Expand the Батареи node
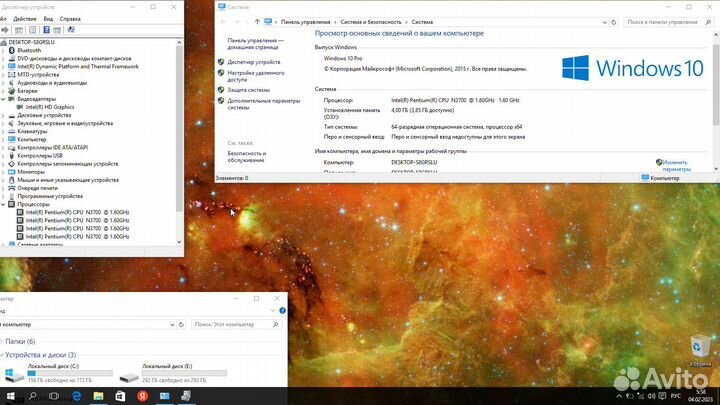This screenshot has height=405, width=720. [3, 91]
